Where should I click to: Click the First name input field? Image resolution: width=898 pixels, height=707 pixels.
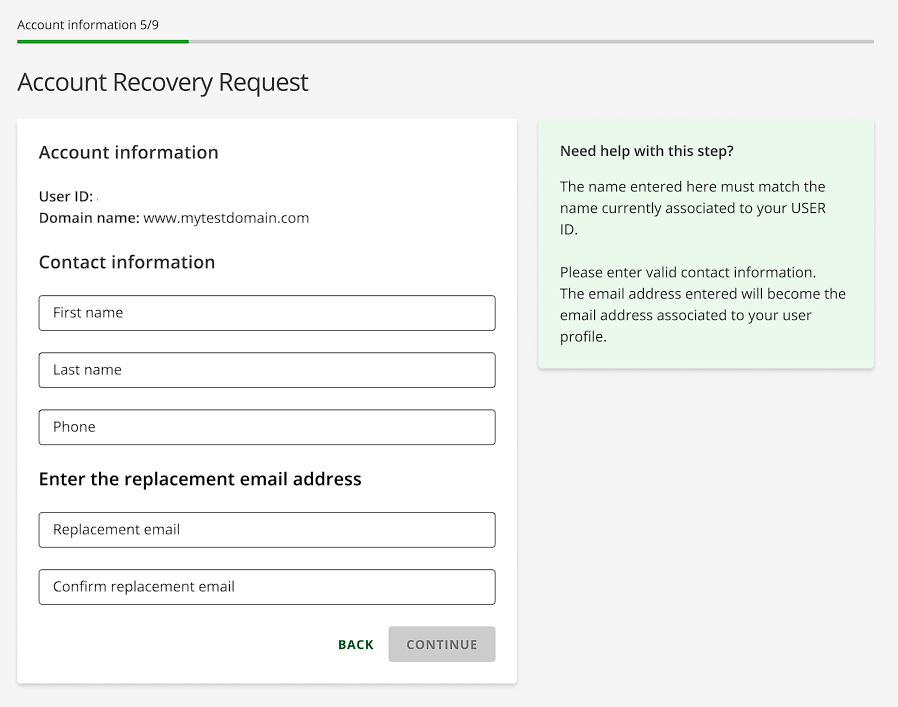click(x=267, y=313)
